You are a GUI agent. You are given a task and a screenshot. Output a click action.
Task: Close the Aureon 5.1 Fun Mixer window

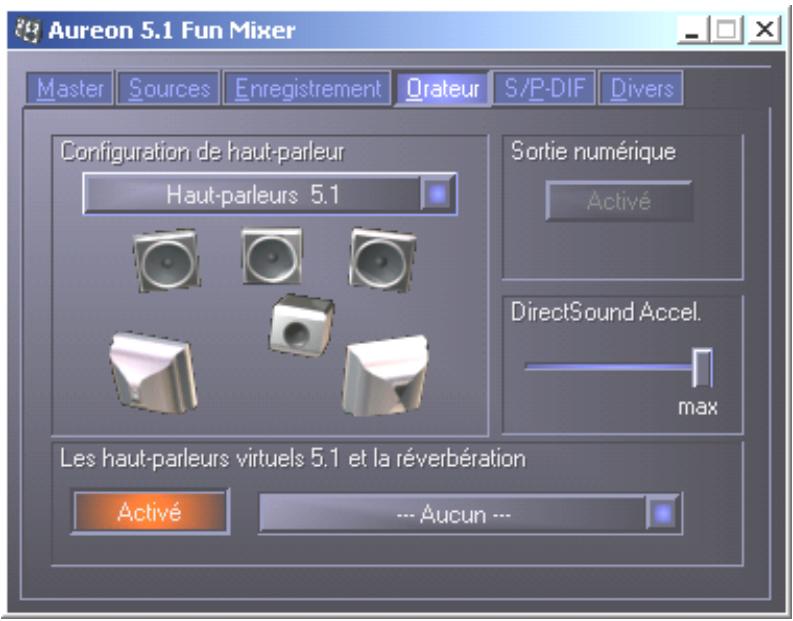[x=765, y=30]
